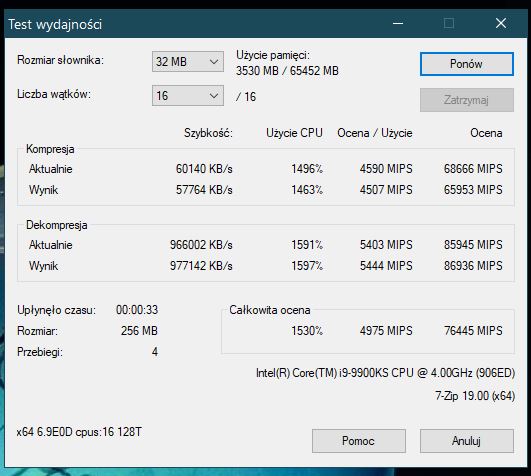
Task: Click the value 4507 MIPS
Action: pyautogui.click(x=386, y=190)
